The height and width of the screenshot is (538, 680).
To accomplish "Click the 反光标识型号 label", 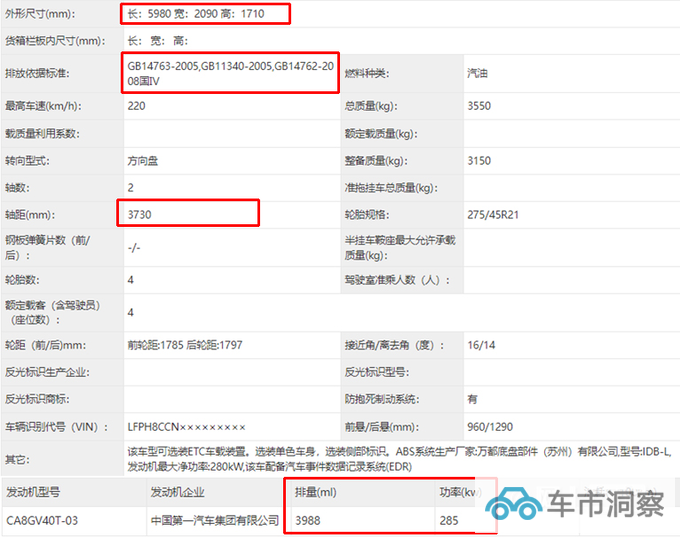I will click(377, 372).
